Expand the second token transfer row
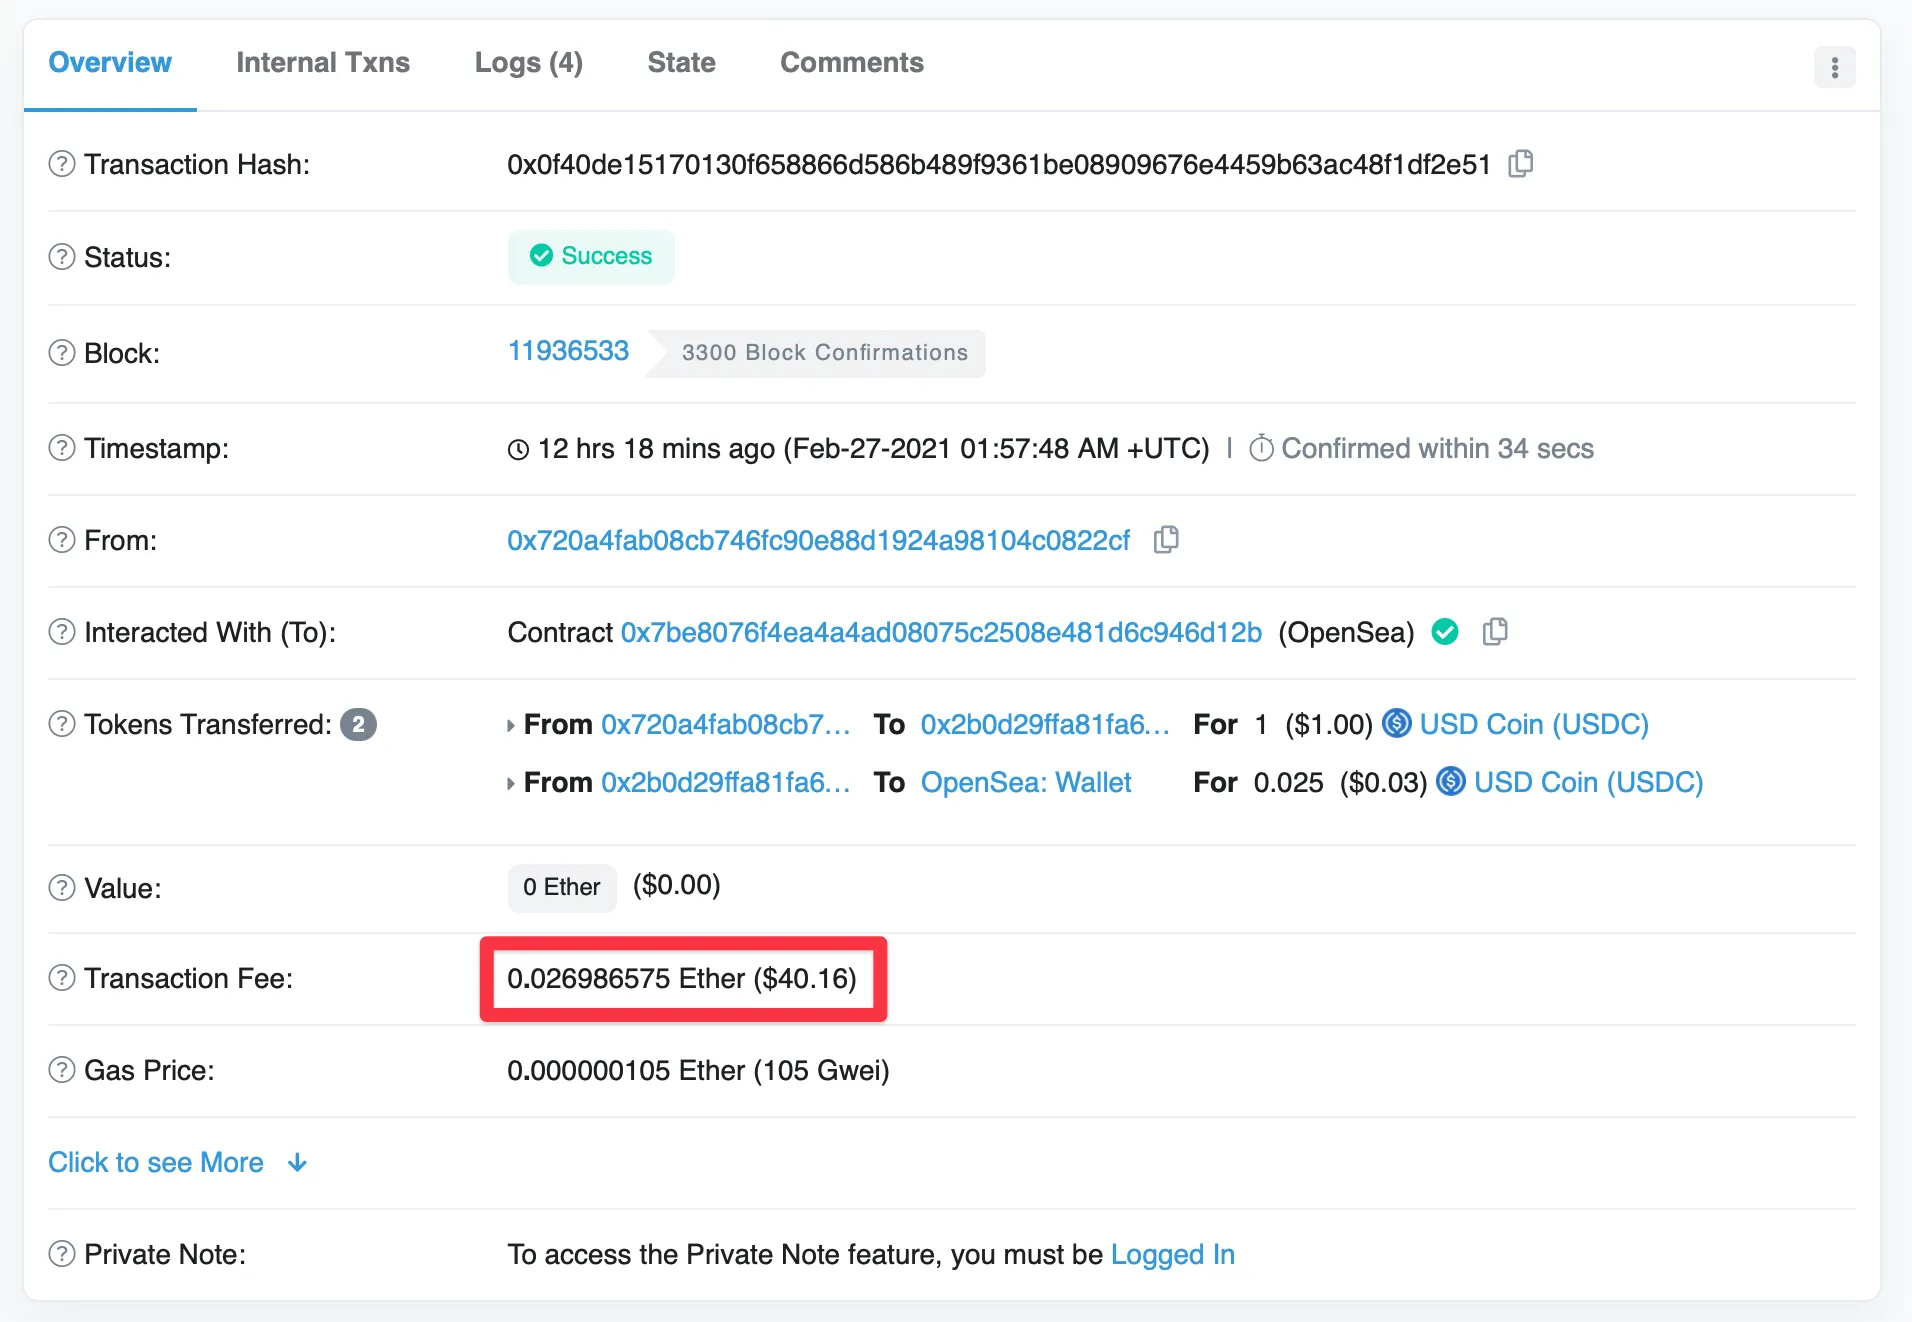1912x1322 pixels. 511,782
